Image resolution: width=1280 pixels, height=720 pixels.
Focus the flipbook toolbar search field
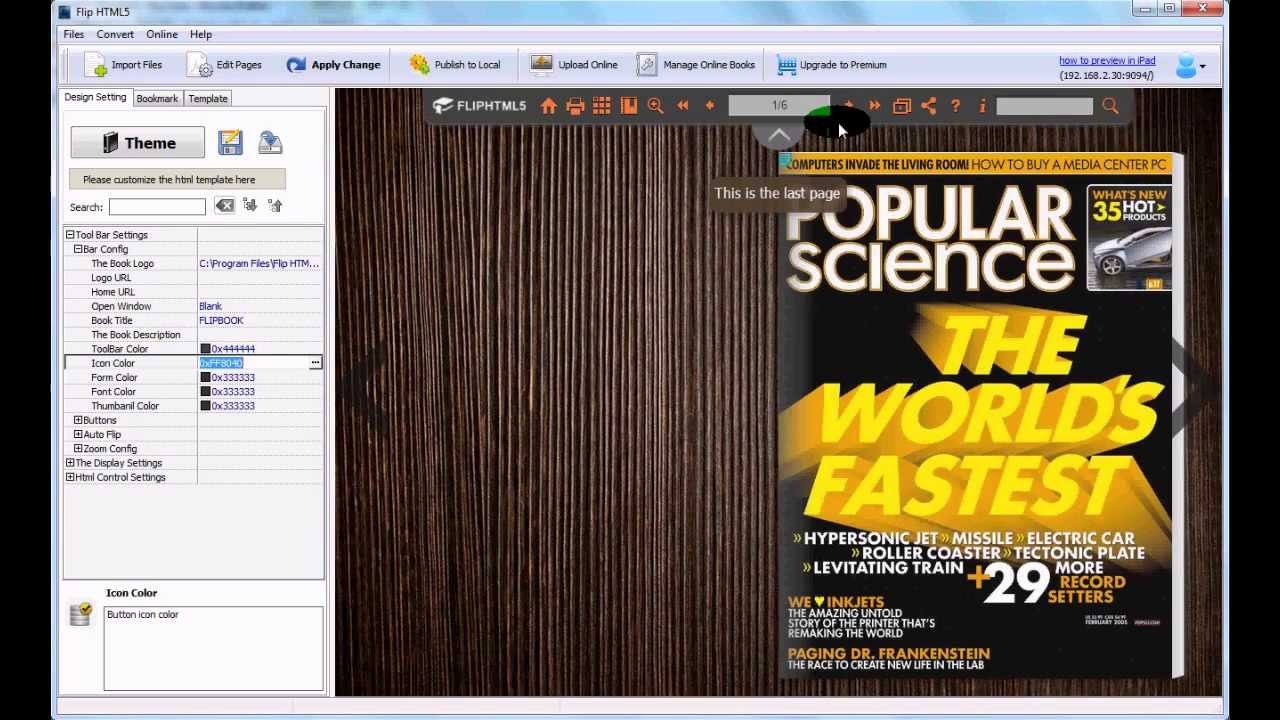click(1045, 106)
